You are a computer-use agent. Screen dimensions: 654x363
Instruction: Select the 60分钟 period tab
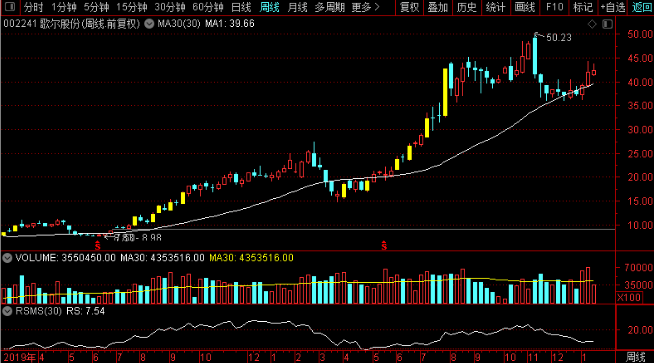coord(208,7)
